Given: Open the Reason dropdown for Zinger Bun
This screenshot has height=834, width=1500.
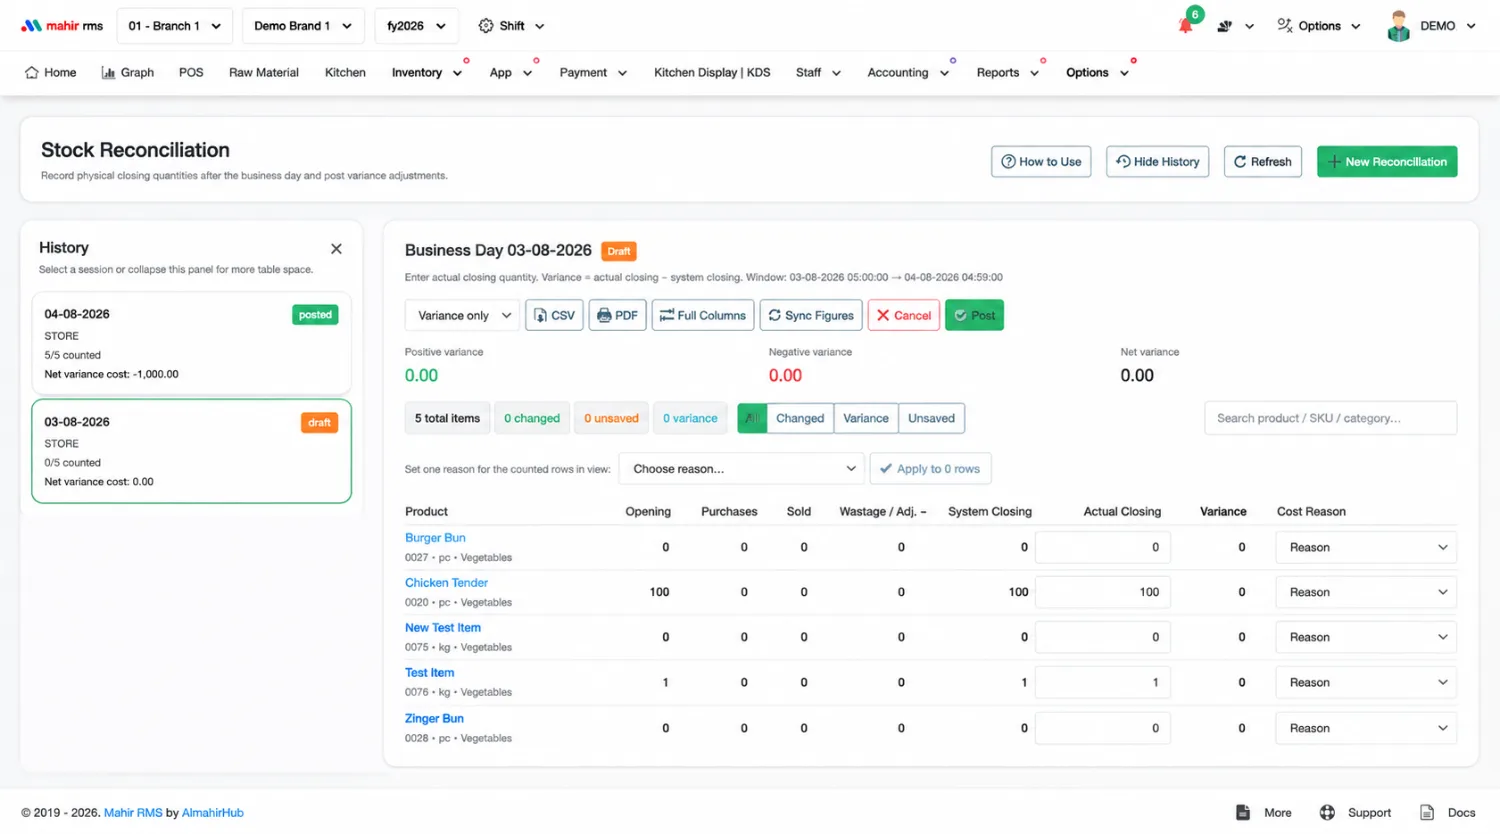Looking at the screenshot, I should click(1366, 728).
